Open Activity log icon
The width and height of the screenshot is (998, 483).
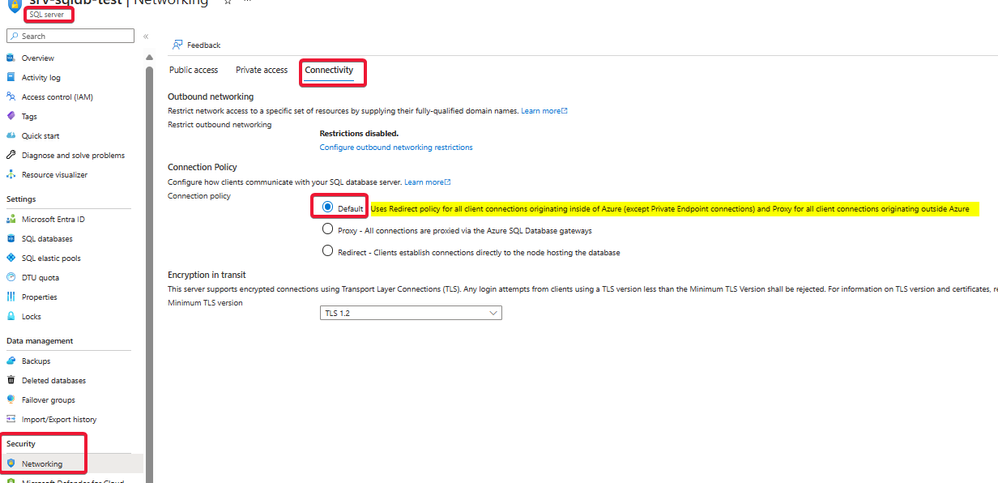pos(10,78)
